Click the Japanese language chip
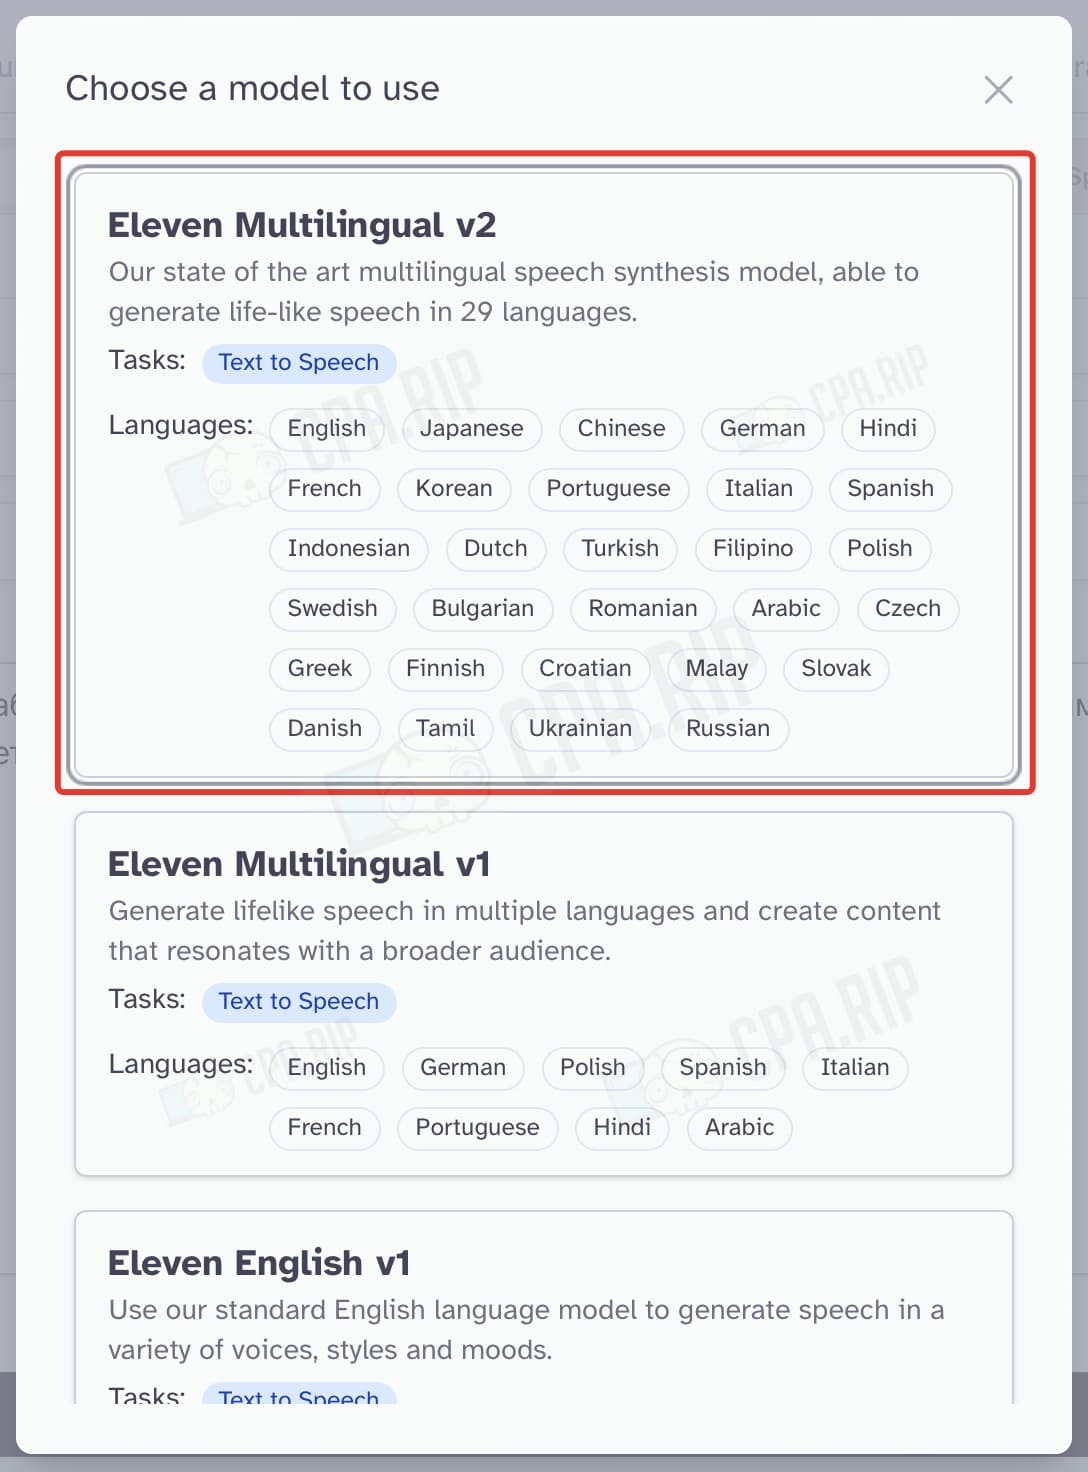This screenshot has height=1472, width=1088. tap(471, 429)
